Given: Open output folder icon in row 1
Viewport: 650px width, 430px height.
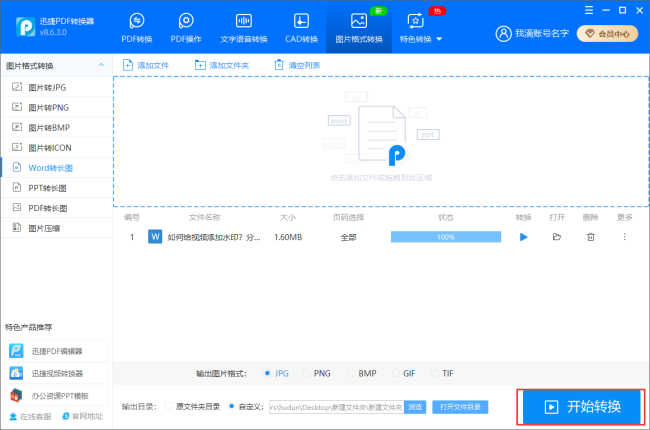Looking at the screenshot, I should click(x=557, y=237).
